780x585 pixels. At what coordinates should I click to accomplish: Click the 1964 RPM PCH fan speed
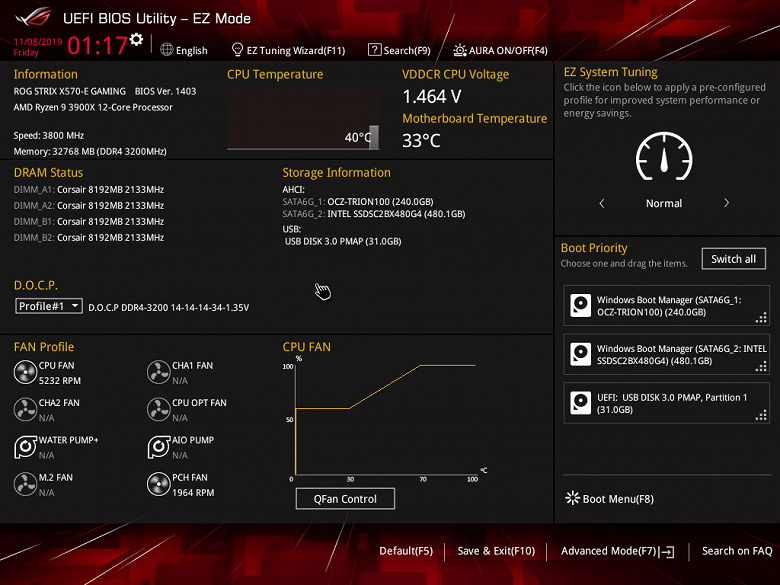[x=193, y=492]
